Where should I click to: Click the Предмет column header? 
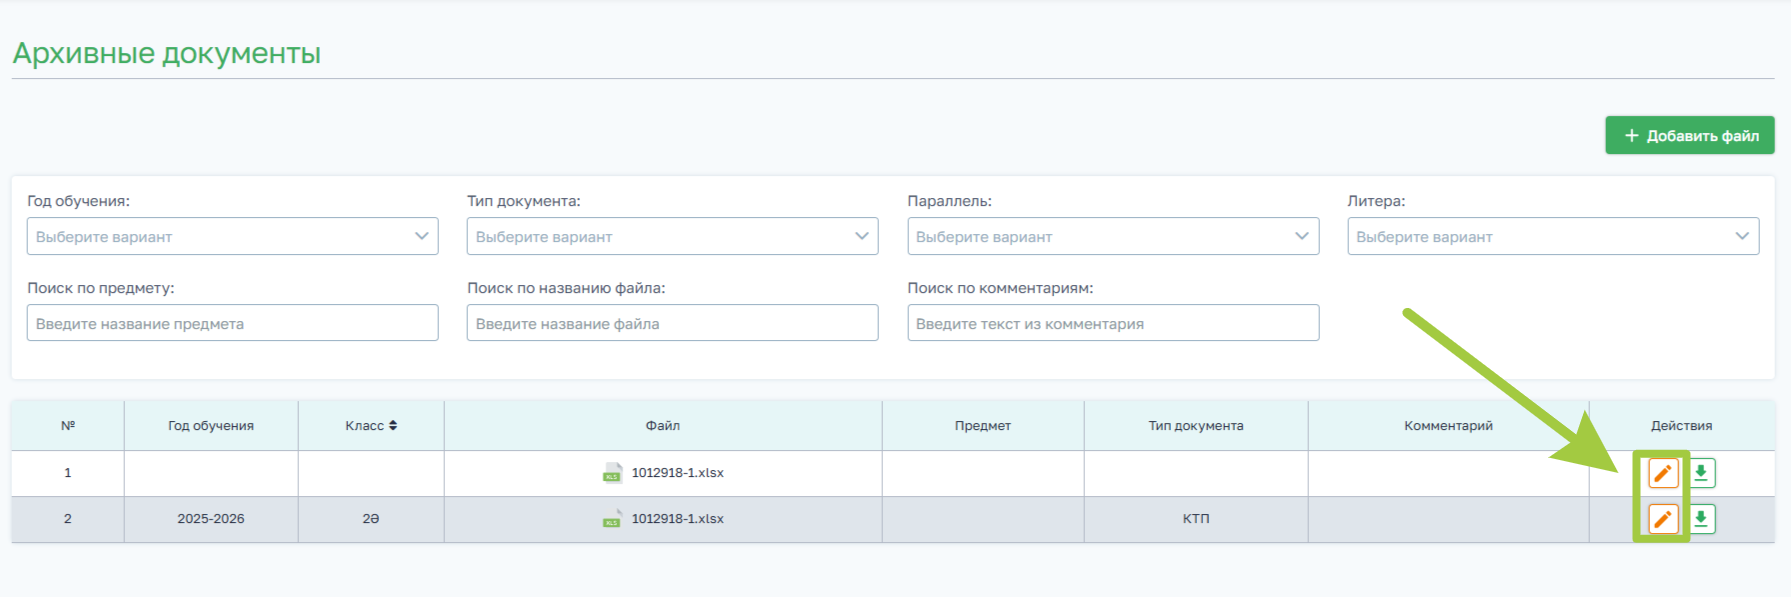[x=983, y=426]
